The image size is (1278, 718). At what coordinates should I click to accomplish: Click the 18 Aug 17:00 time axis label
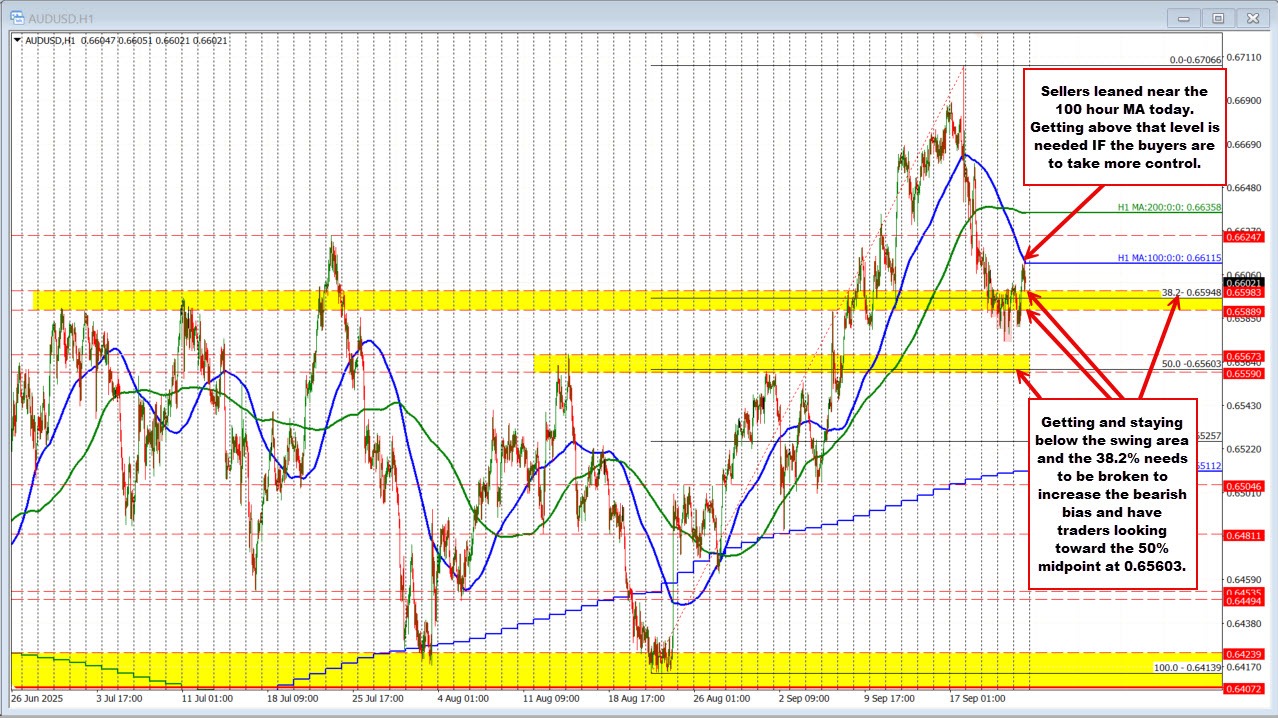tap(638, 699)
